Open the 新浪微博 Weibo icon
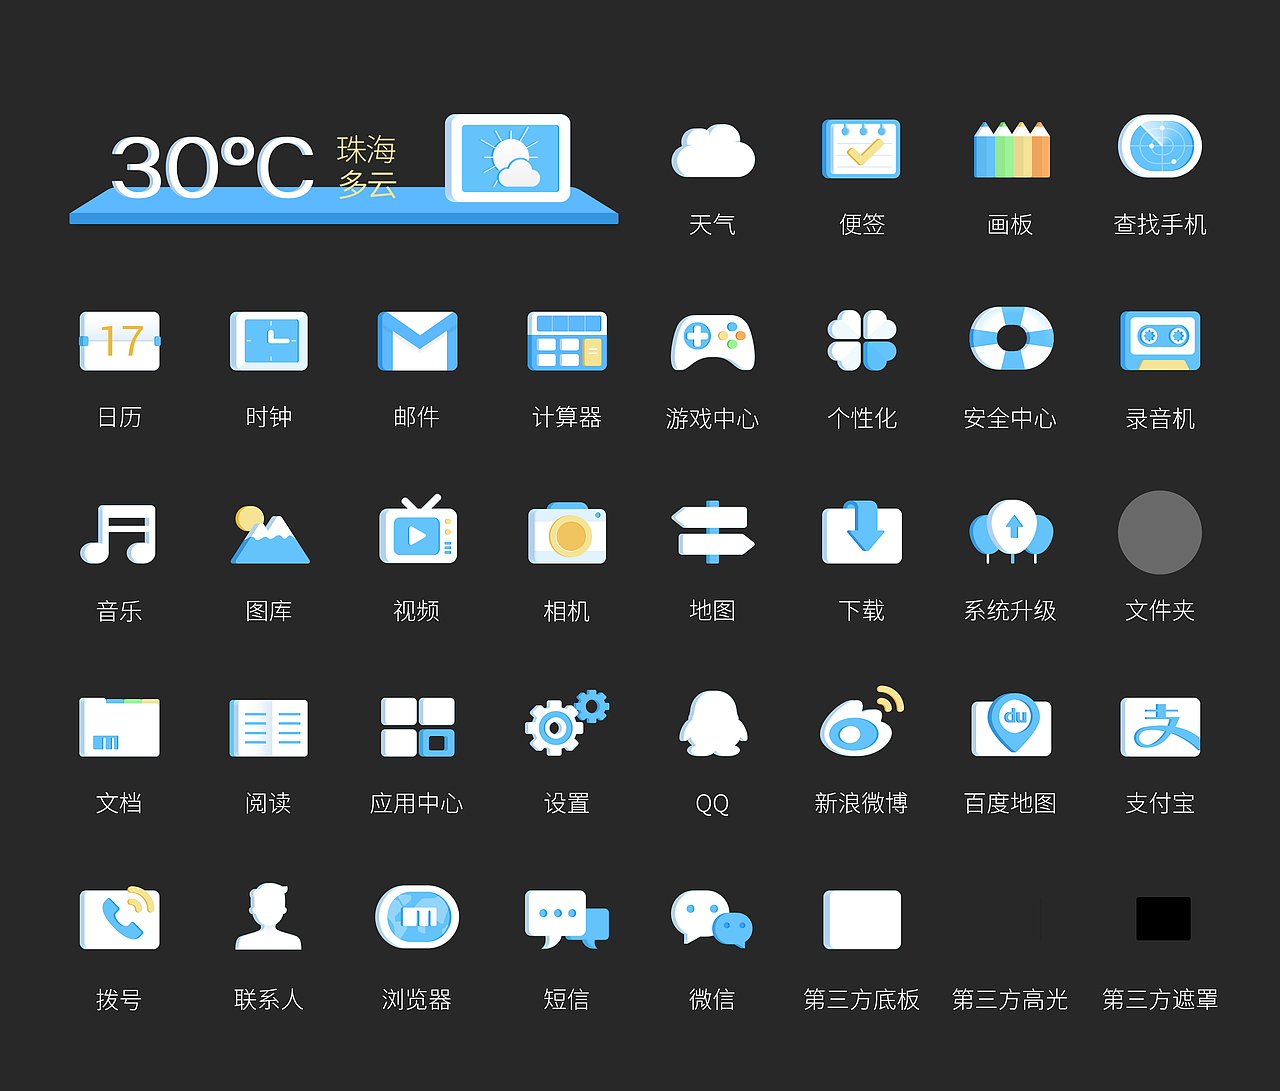 pyautogui.click(x=862, y=721)
